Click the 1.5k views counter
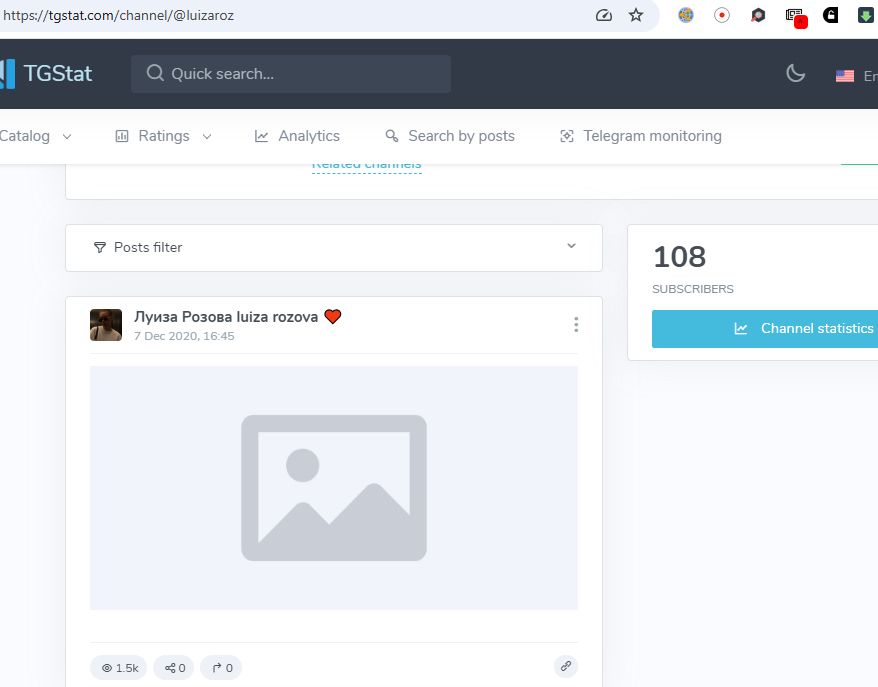Viewport: 878px width, 687px height. [x=119, y=667]
